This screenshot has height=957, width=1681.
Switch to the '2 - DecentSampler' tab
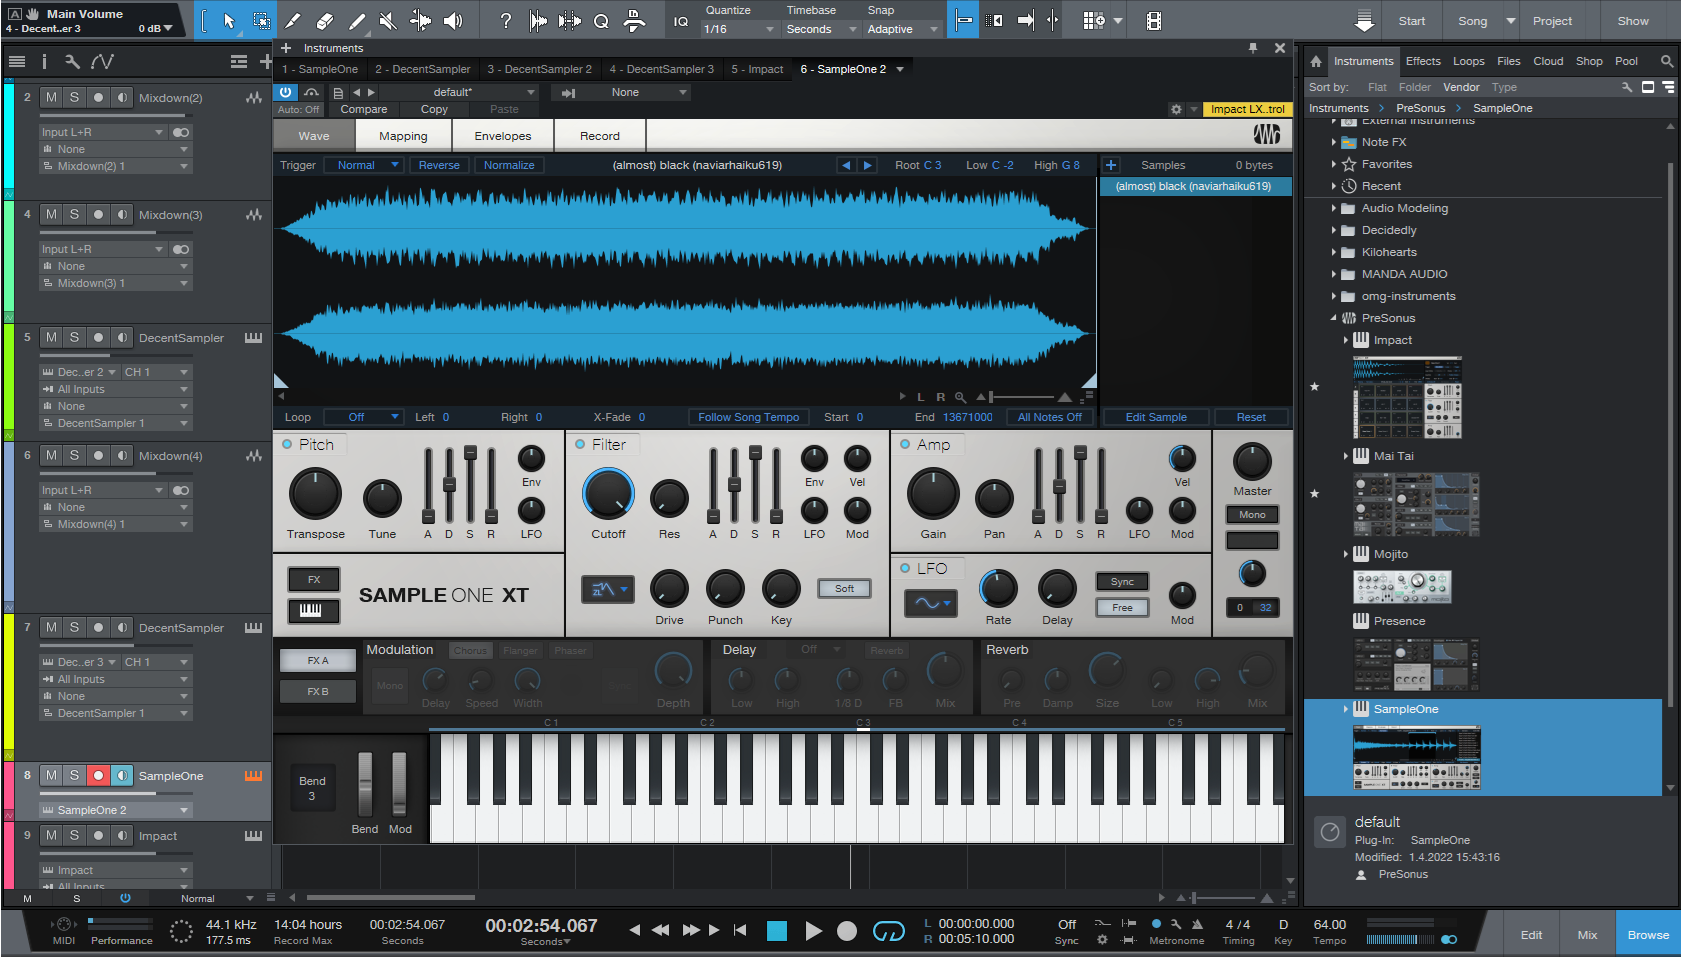click(423, 68)
